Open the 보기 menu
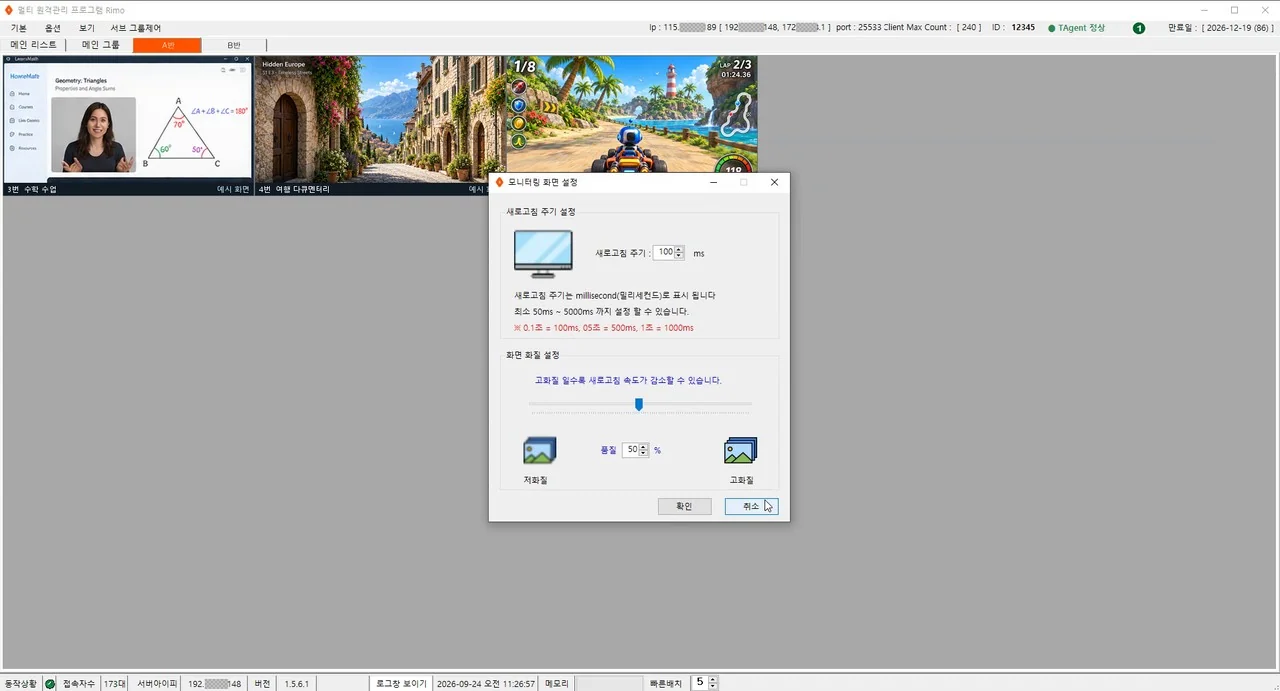Image resolution: width=1280 pixels, height=691 pixels. coord(87,28)
